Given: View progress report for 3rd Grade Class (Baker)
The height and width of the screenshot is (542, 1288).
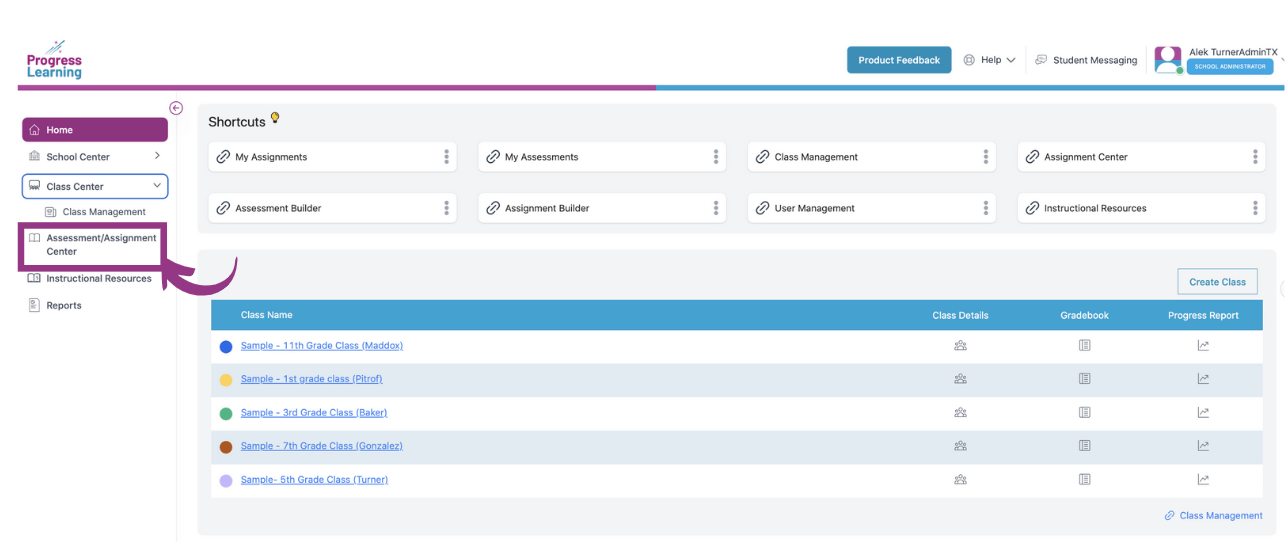Looking at the screenshot, I should click(1203, 413).
